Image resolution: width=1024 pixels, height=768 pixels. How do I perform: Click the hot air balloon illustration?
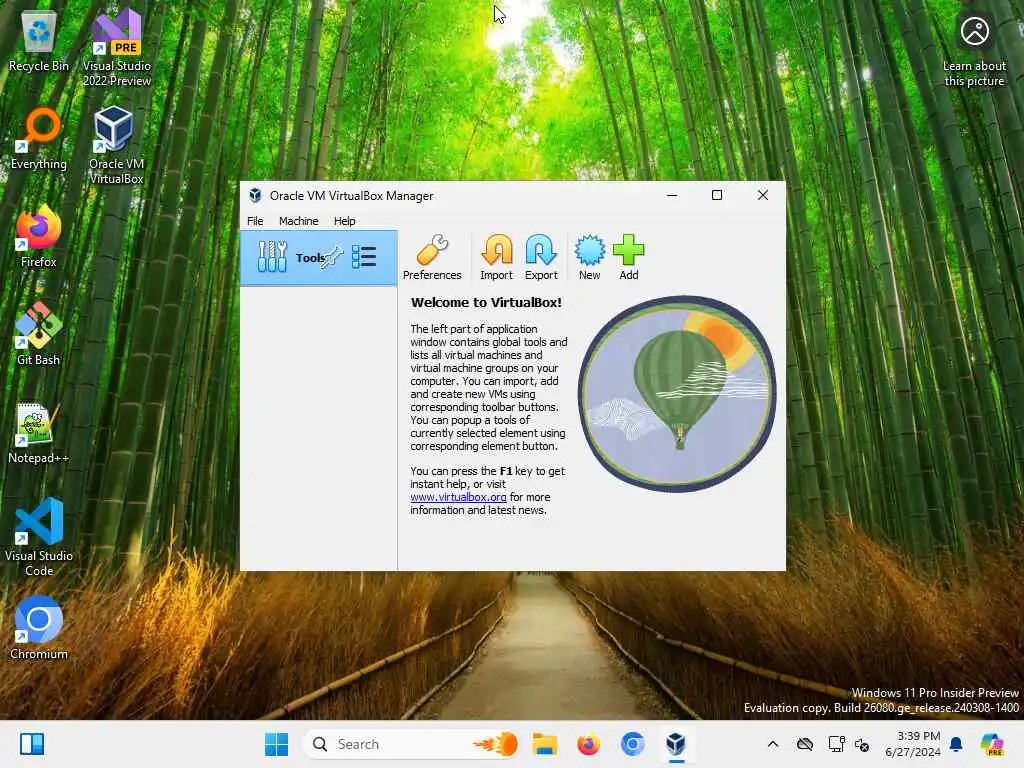pyautogui.click(x=677, y=394)
